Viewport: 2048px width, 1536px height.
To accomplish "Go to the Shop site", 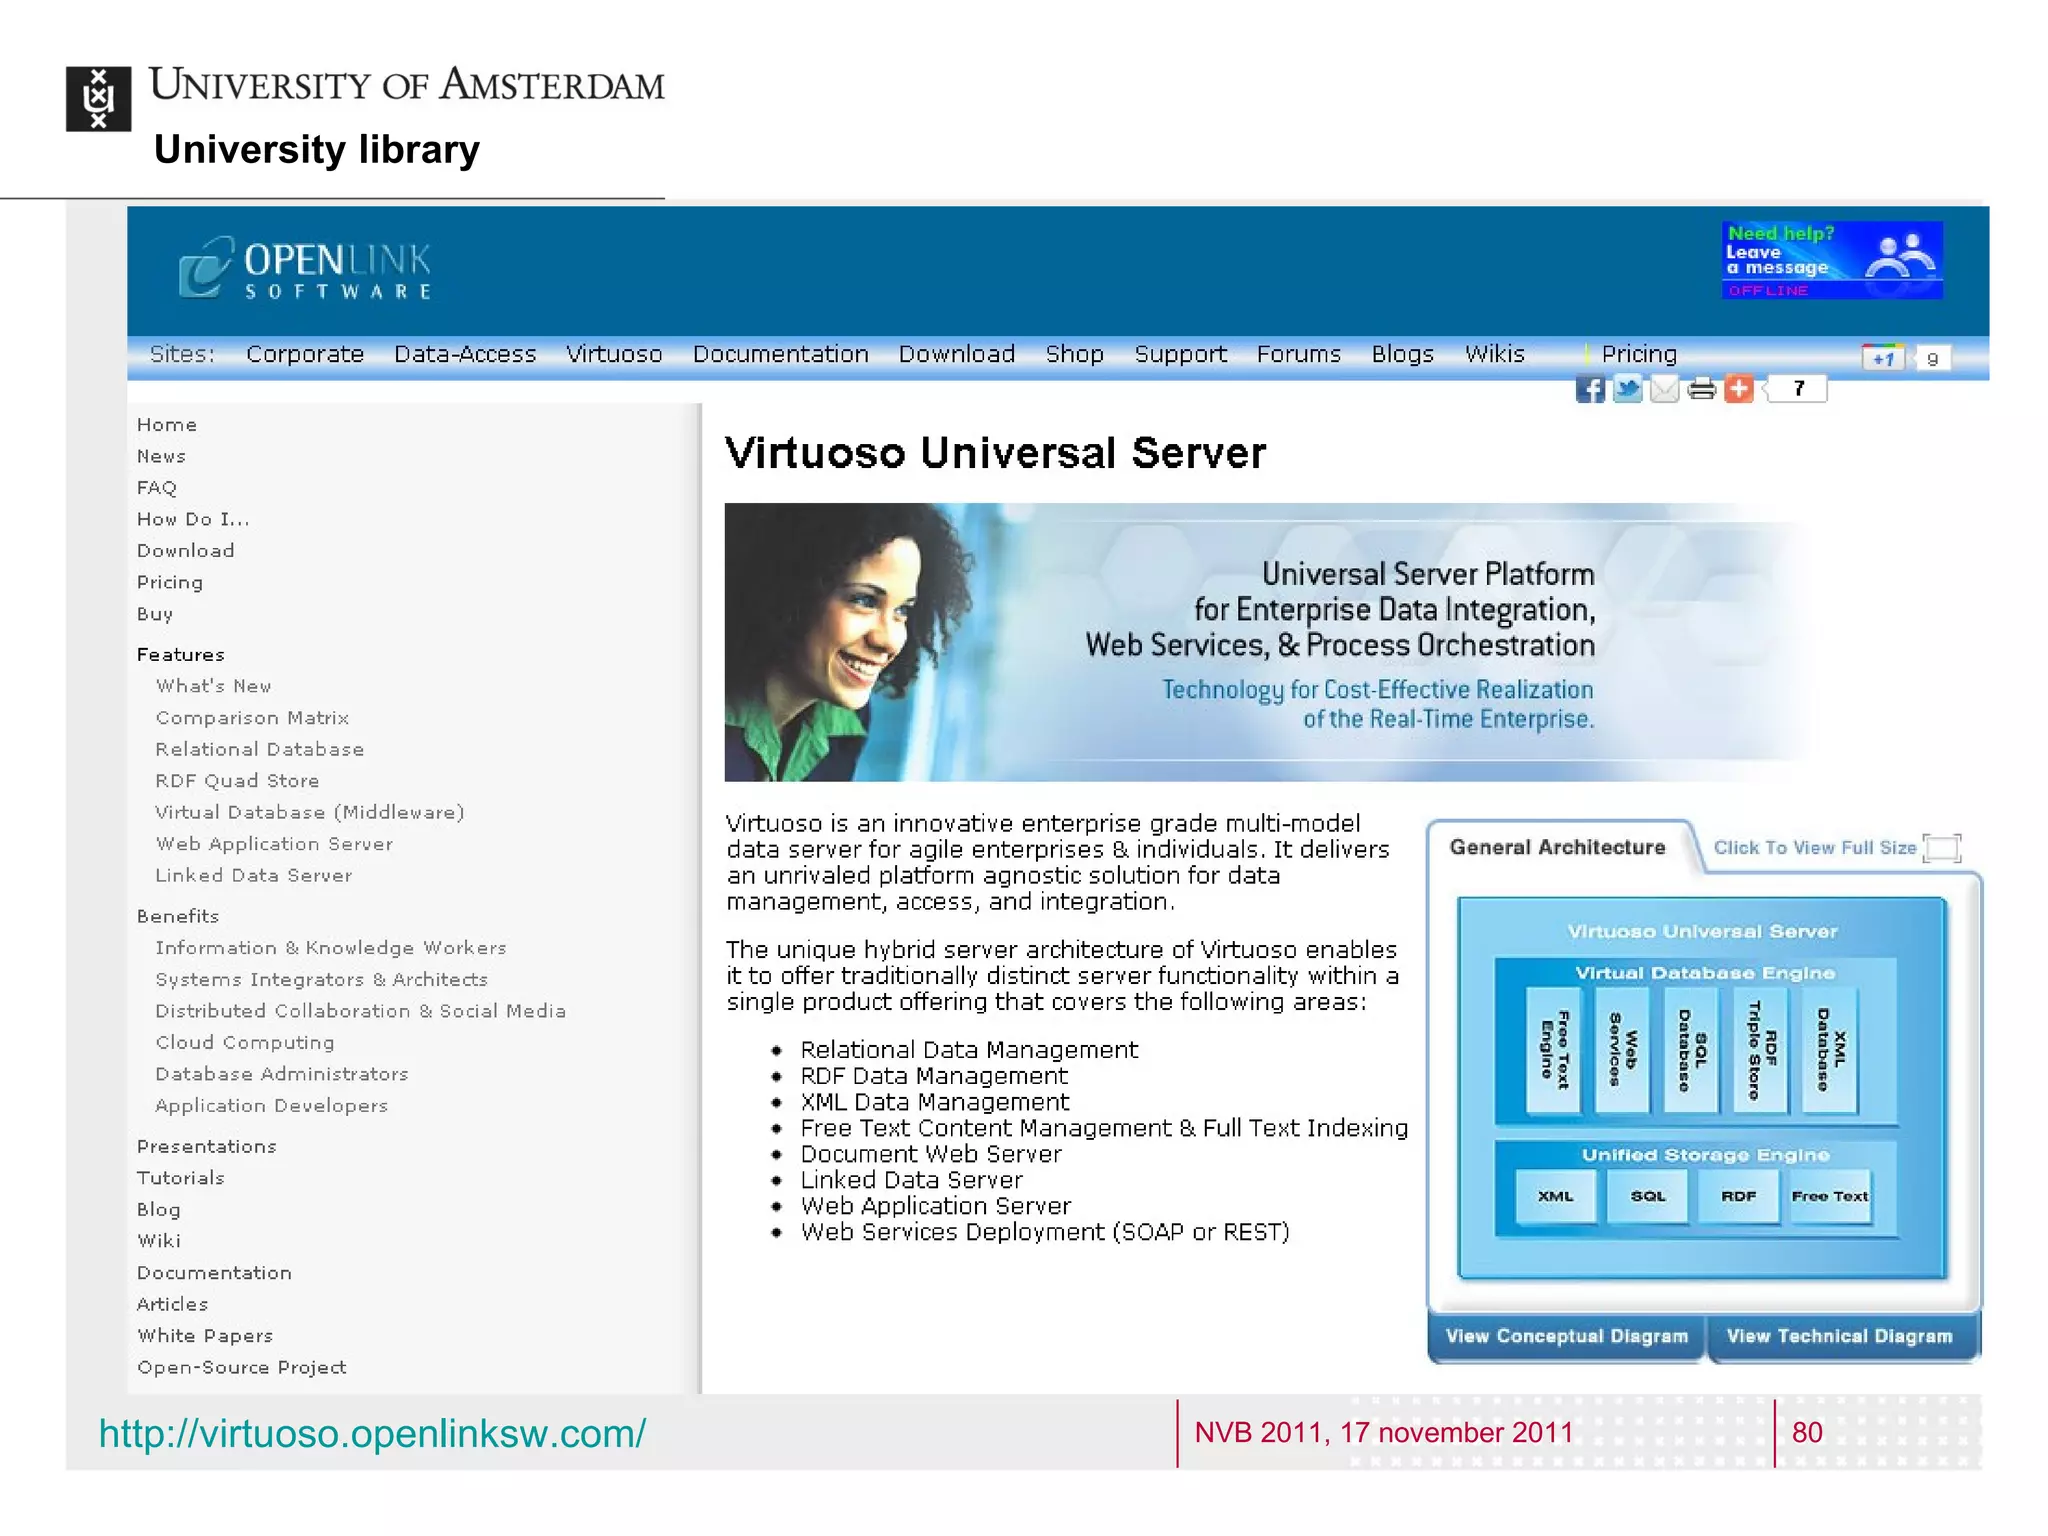I will (1075, 354).
